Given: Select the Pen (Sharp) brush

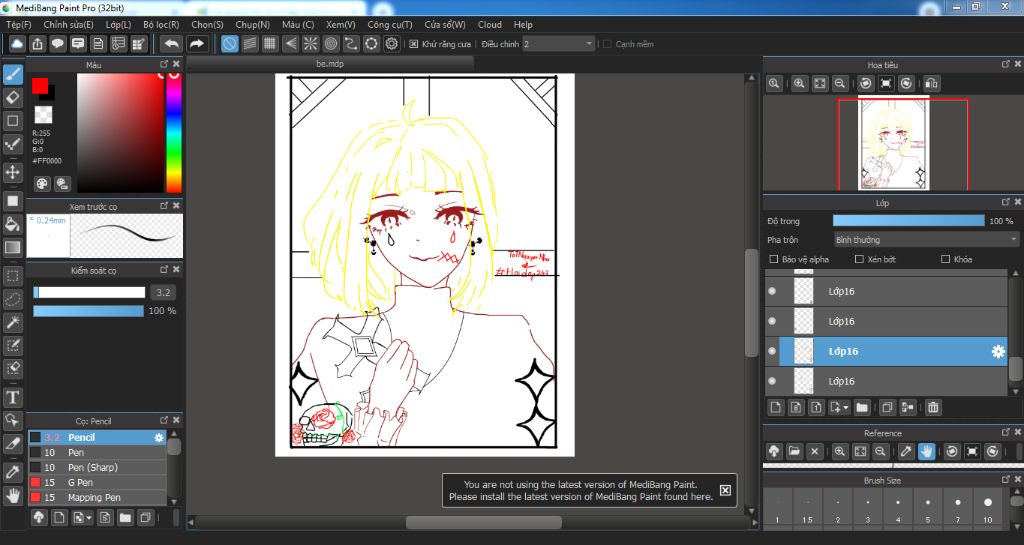Looking at the screenshot, I should (x=97, y=467).
